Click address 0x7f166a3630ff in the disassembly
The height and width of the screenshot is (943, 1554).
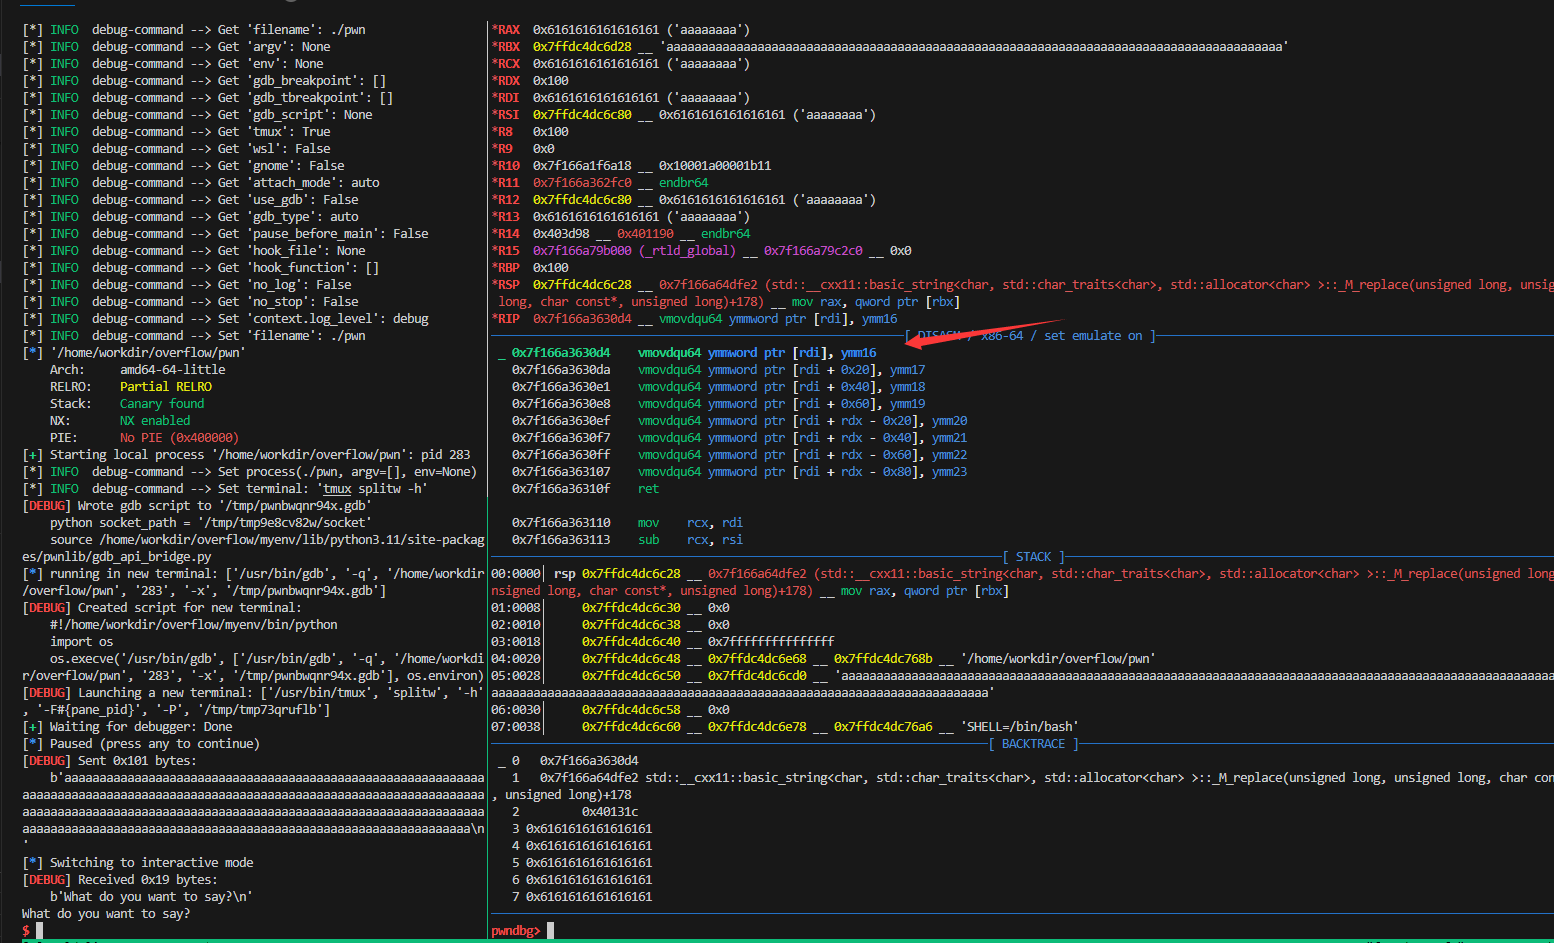561,455
